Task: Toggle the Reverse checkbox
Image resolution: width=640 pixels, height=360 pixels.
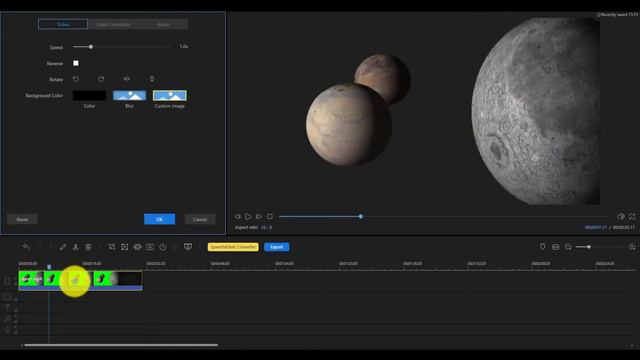Action: [x=76, y=63]
